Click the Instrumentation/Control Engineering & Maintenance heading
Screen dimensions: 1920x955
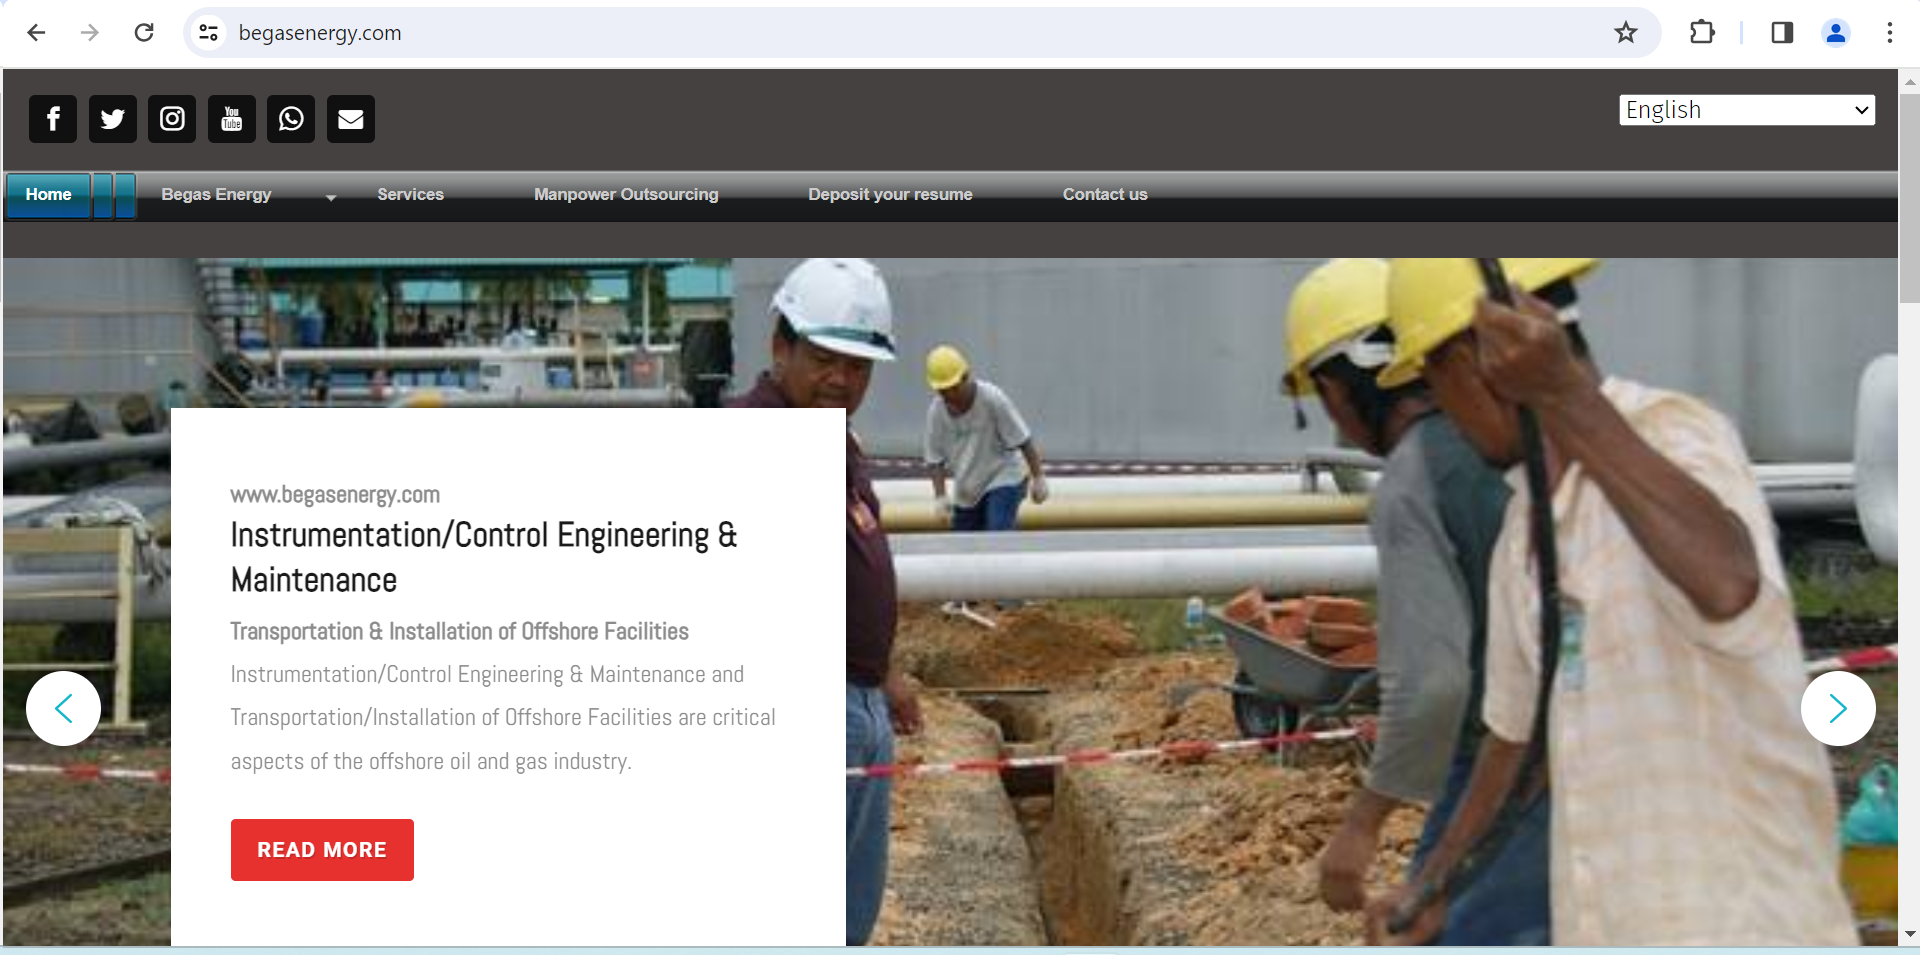(484, 557)
